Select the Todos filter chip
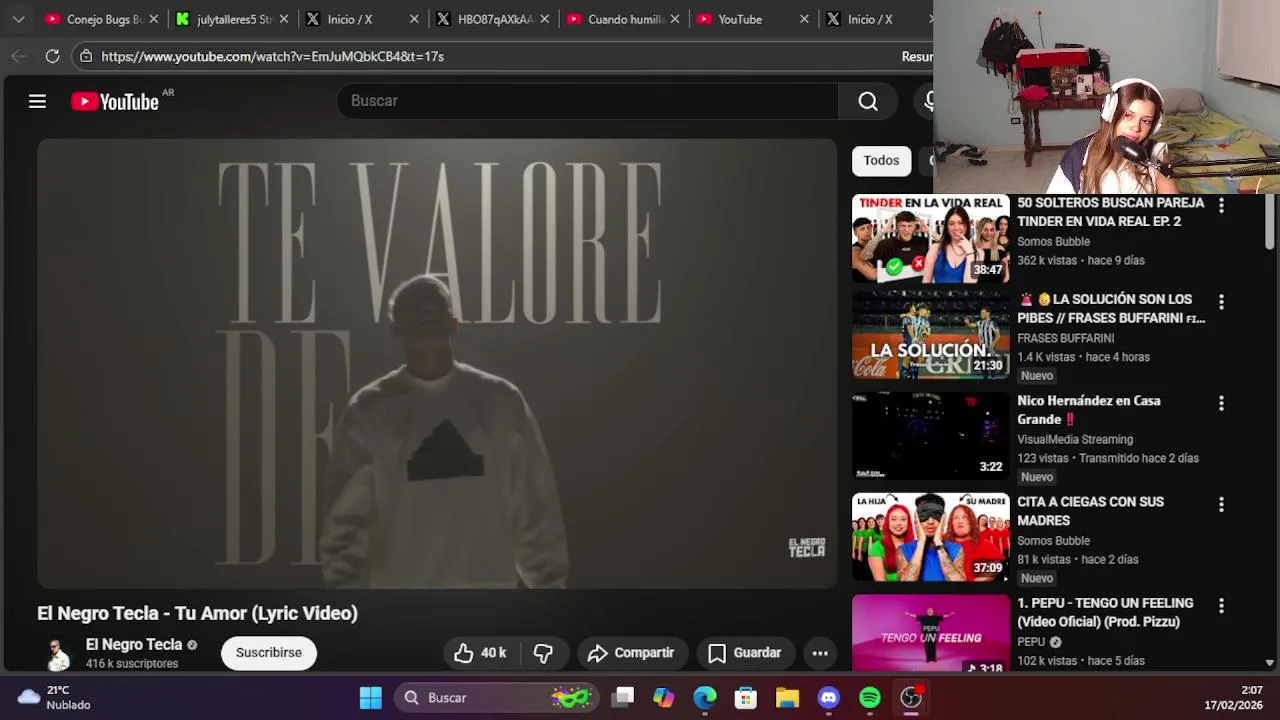Image resolution: width=1280 pixels, height=720 pixels. click(x=881, y=161)
